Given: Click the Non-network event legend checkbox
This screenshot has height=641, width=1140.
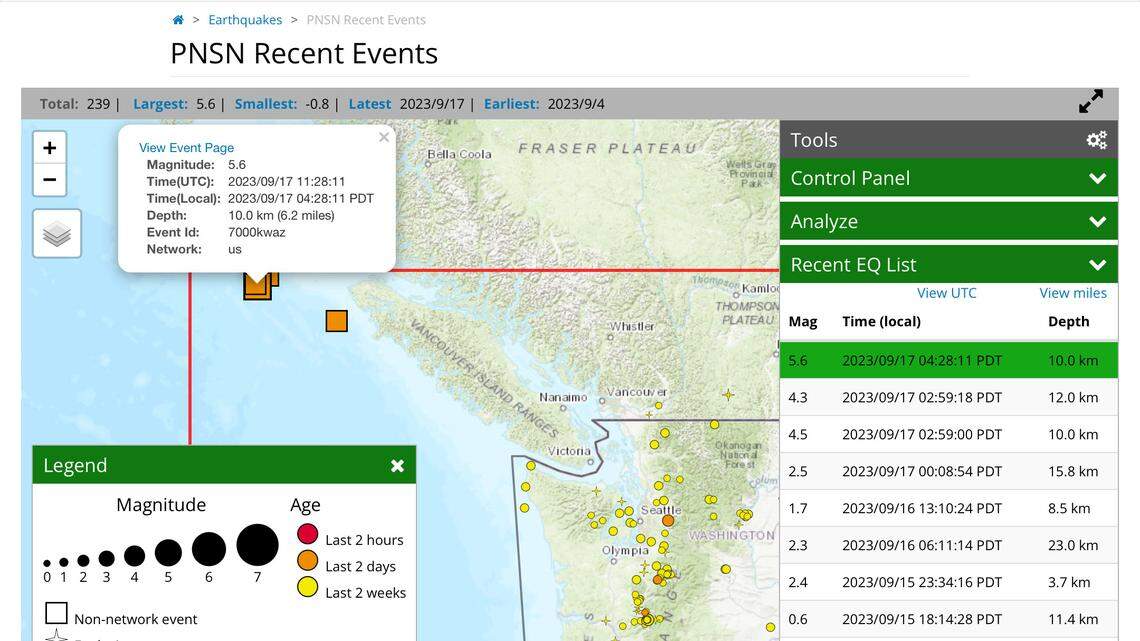Looking at the screenshot, I should [x=56, y=612].
